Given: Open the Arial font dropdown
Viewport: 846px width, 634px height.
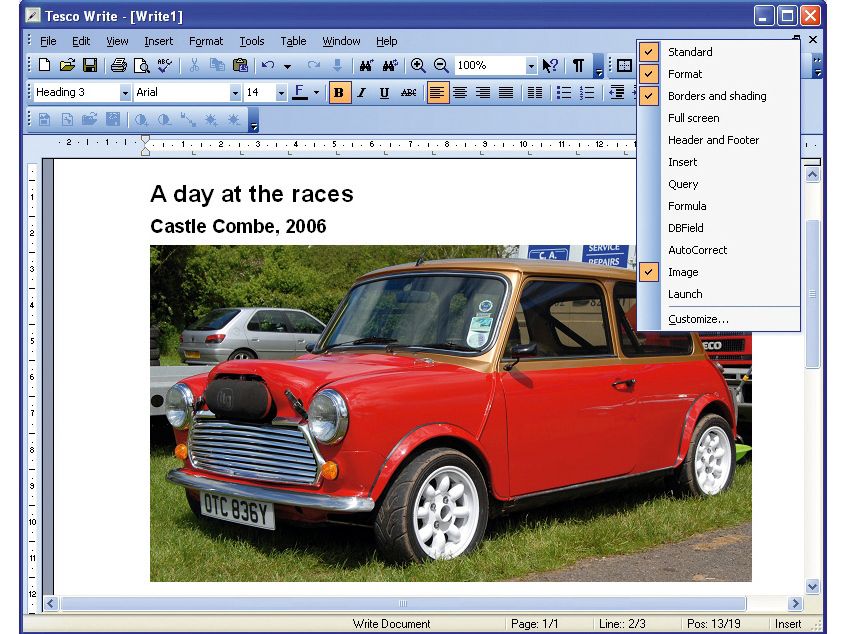Looking at the screenshot, I should (235, 93).
